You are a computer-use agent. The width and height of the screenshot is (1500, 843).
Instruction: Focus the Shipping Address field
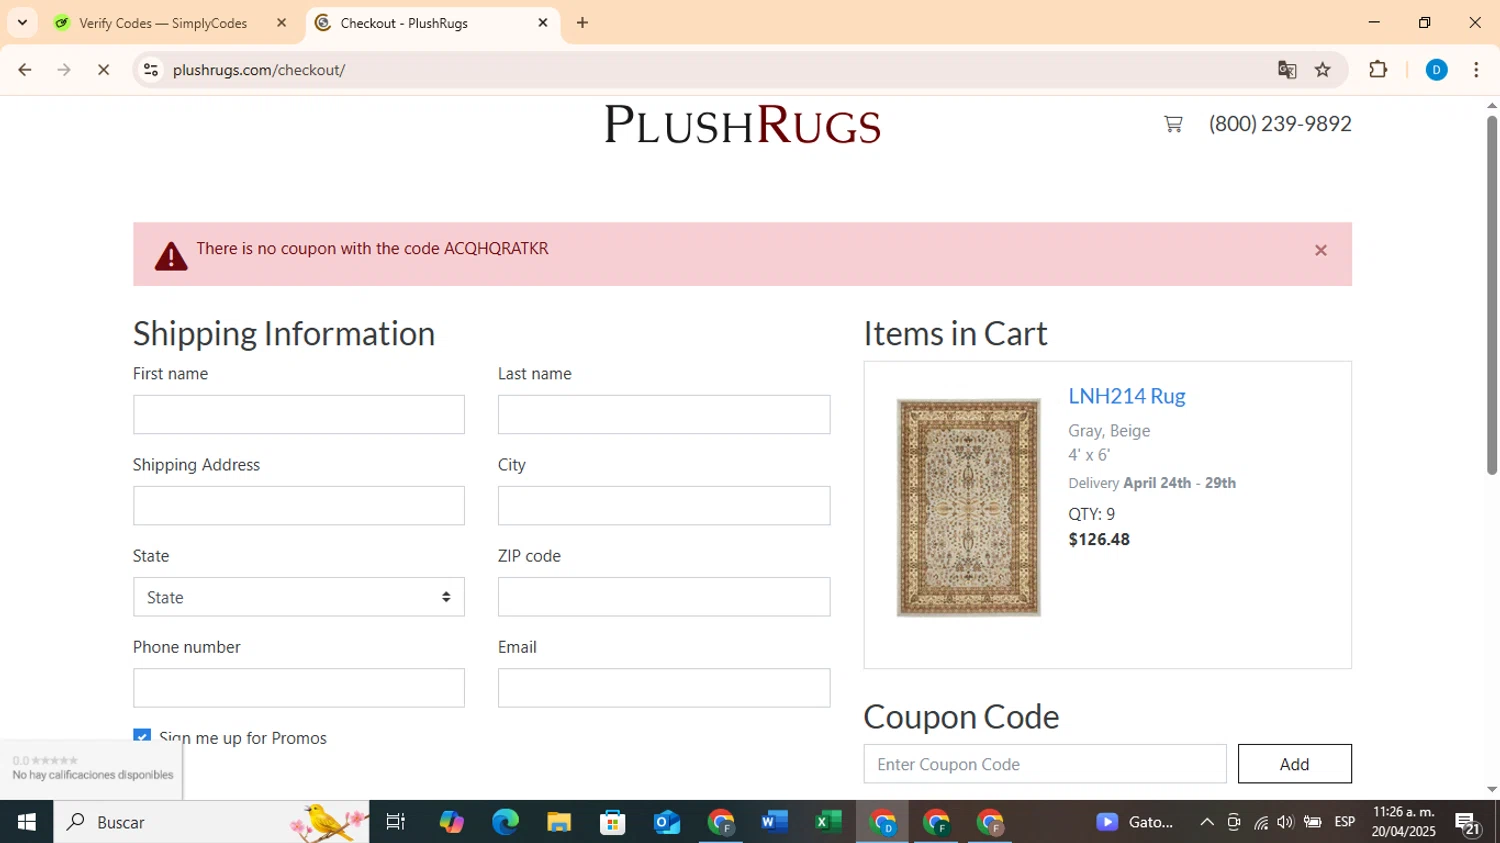coord(299,506)
